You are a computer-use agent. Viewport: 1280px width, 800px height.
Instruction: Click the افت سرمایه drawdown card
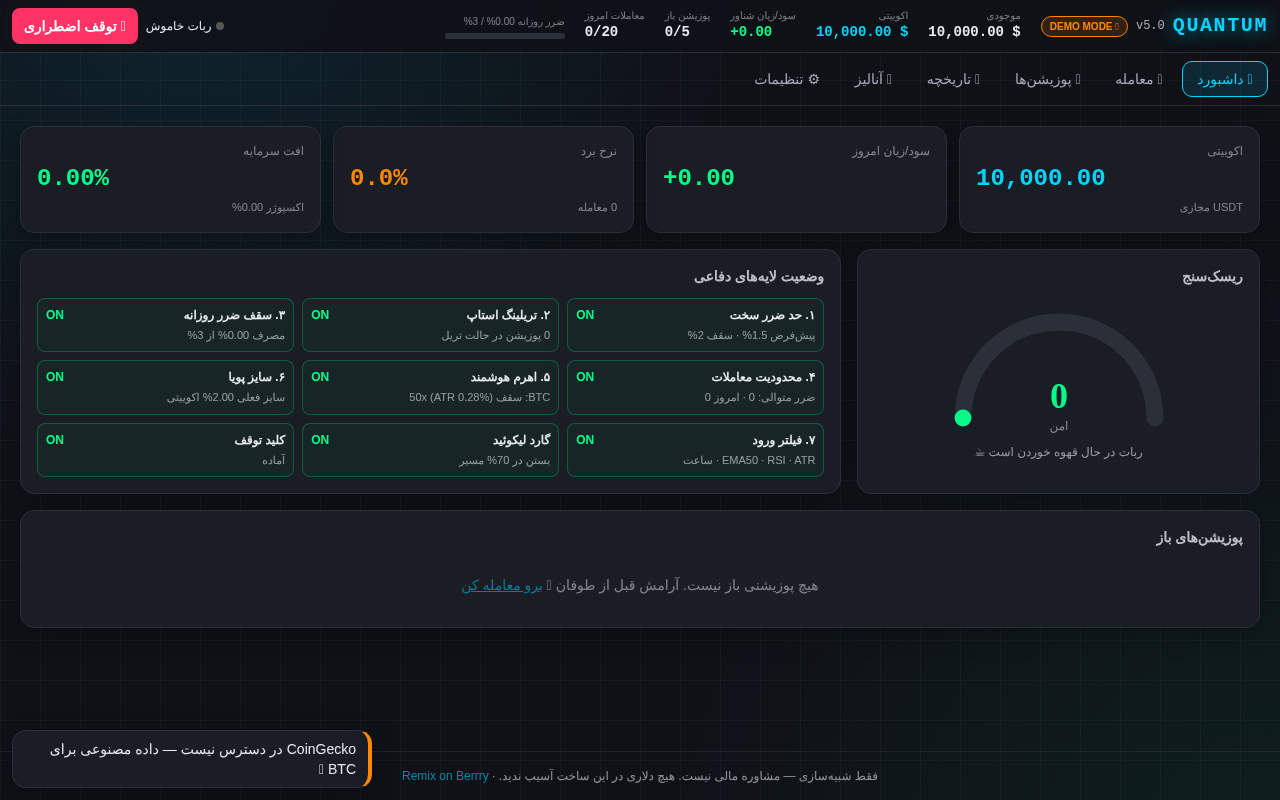click(170, 179)
